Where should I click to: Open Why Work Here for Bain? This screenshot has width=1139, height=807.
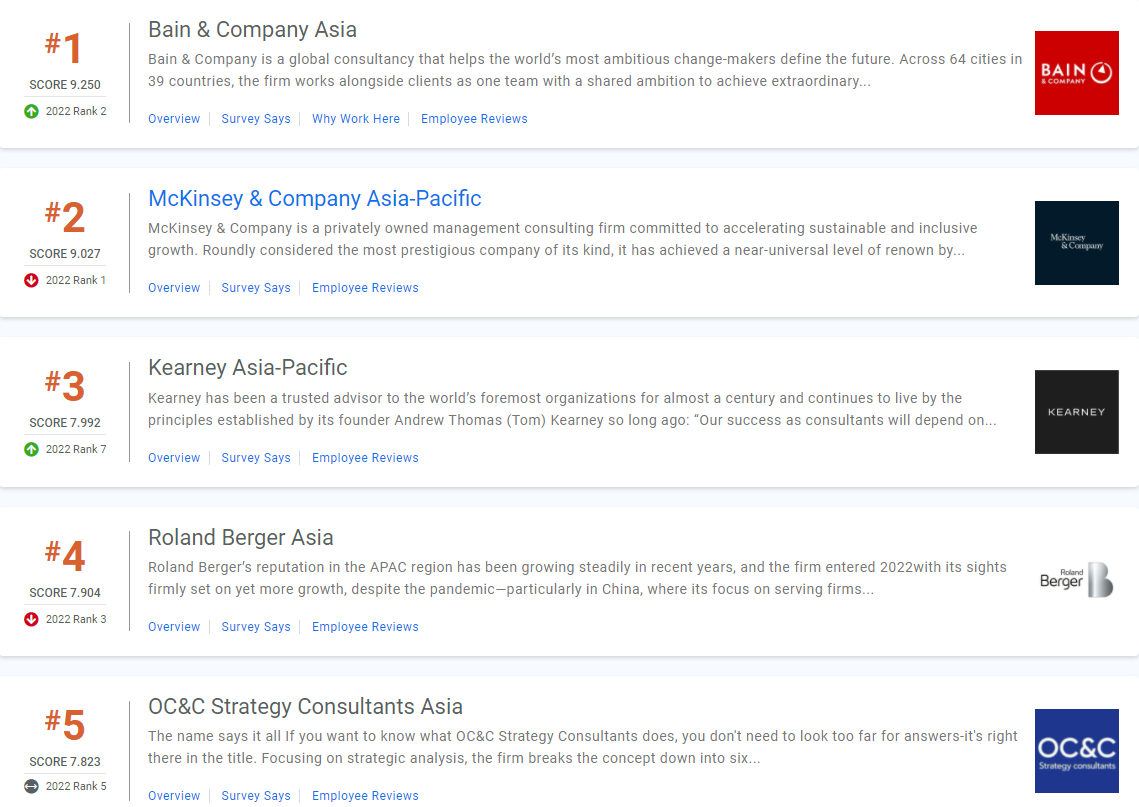[356, 118]
